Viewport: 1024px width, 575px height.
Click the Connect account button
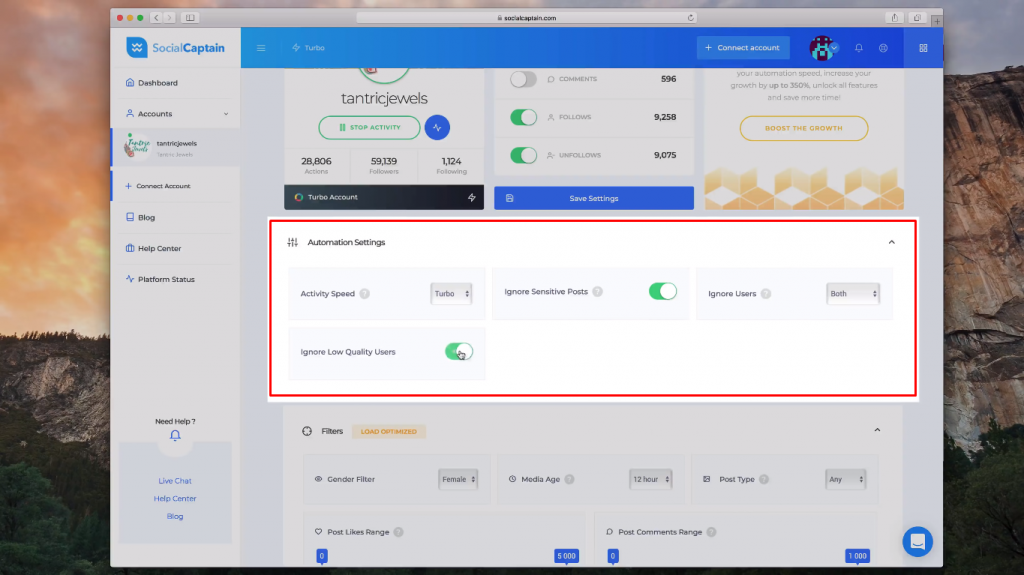(743, 48)
